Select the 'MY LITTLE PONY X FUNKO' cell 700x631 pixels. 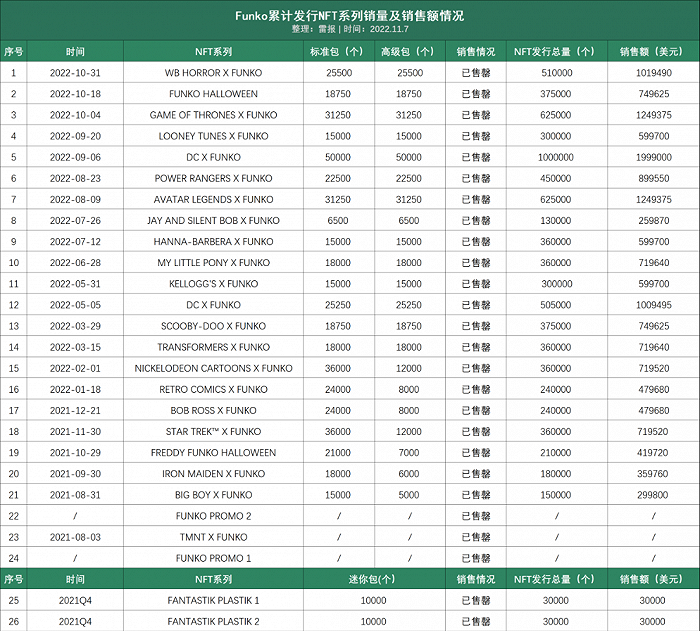(x=213, y=263)
